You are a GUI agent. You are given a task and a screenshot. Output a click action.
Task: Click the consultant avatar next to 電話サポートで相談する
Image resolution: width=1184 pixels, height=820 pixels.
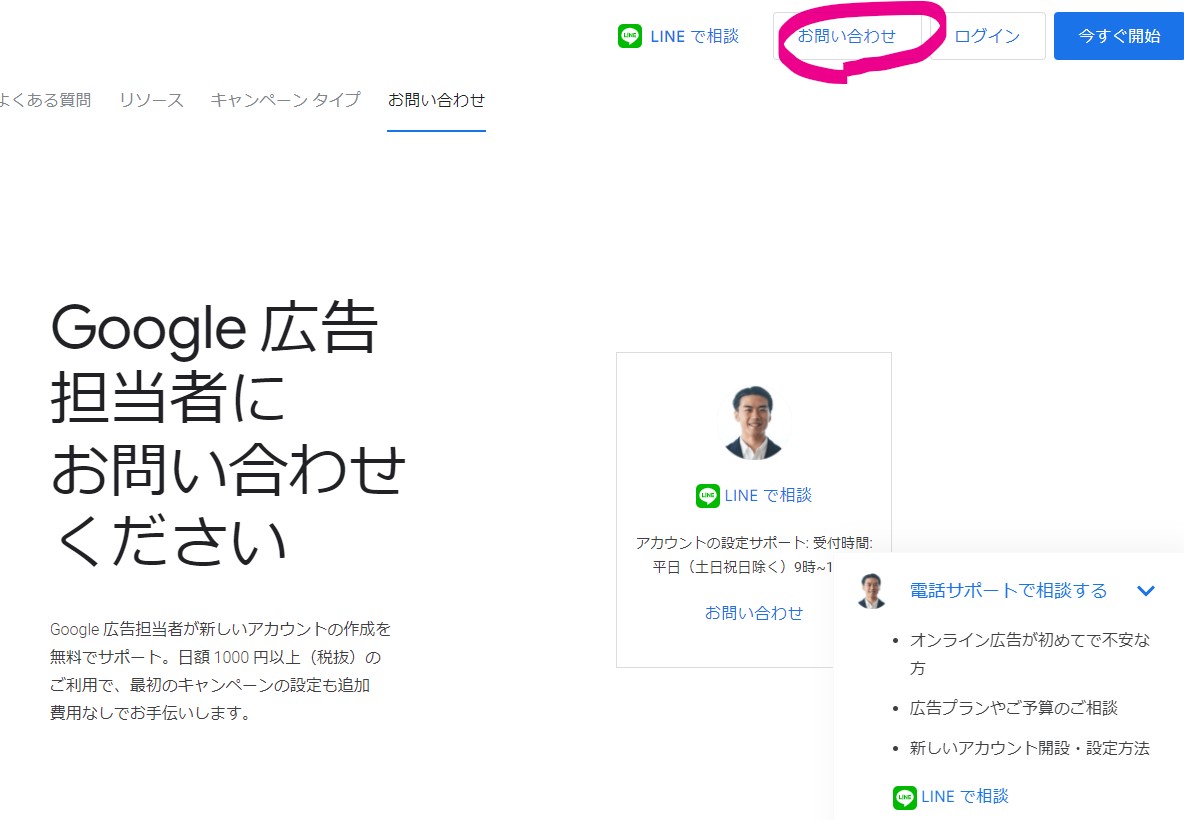871,590
